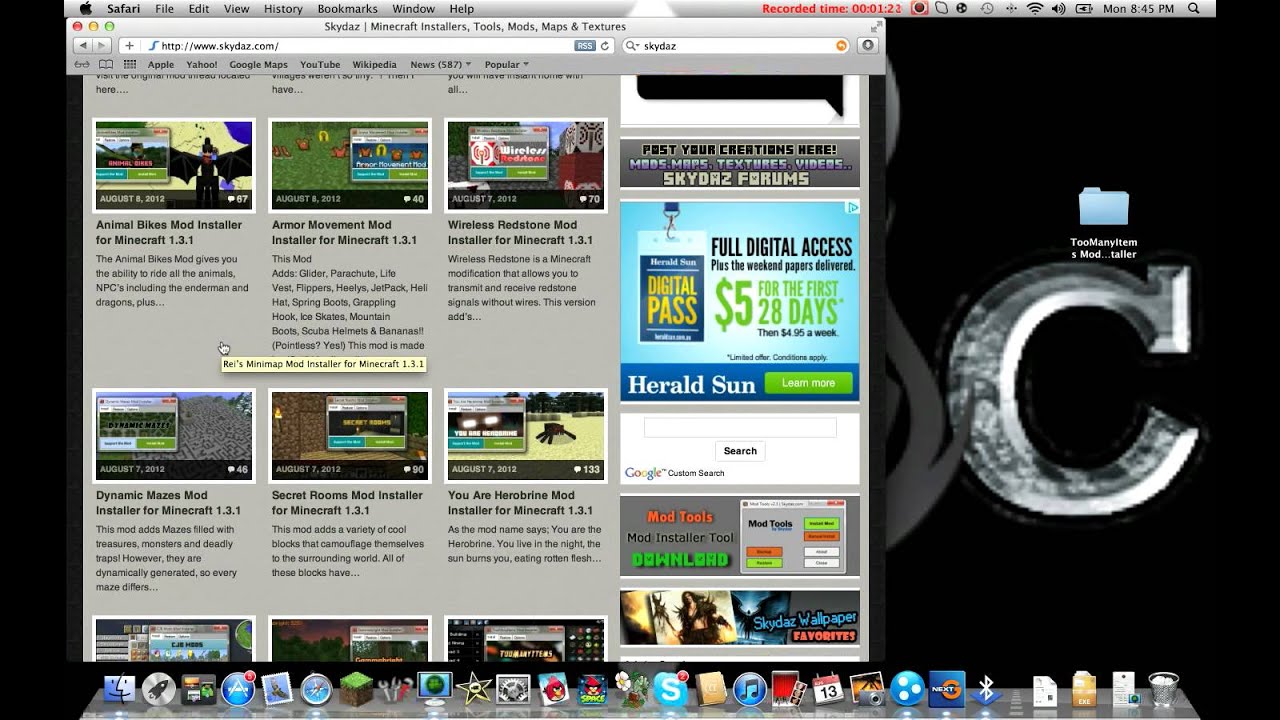This screenshot has height=720, width=1280.
Task: Launch Angry Birds from the Dock
Action: [552, 688]
